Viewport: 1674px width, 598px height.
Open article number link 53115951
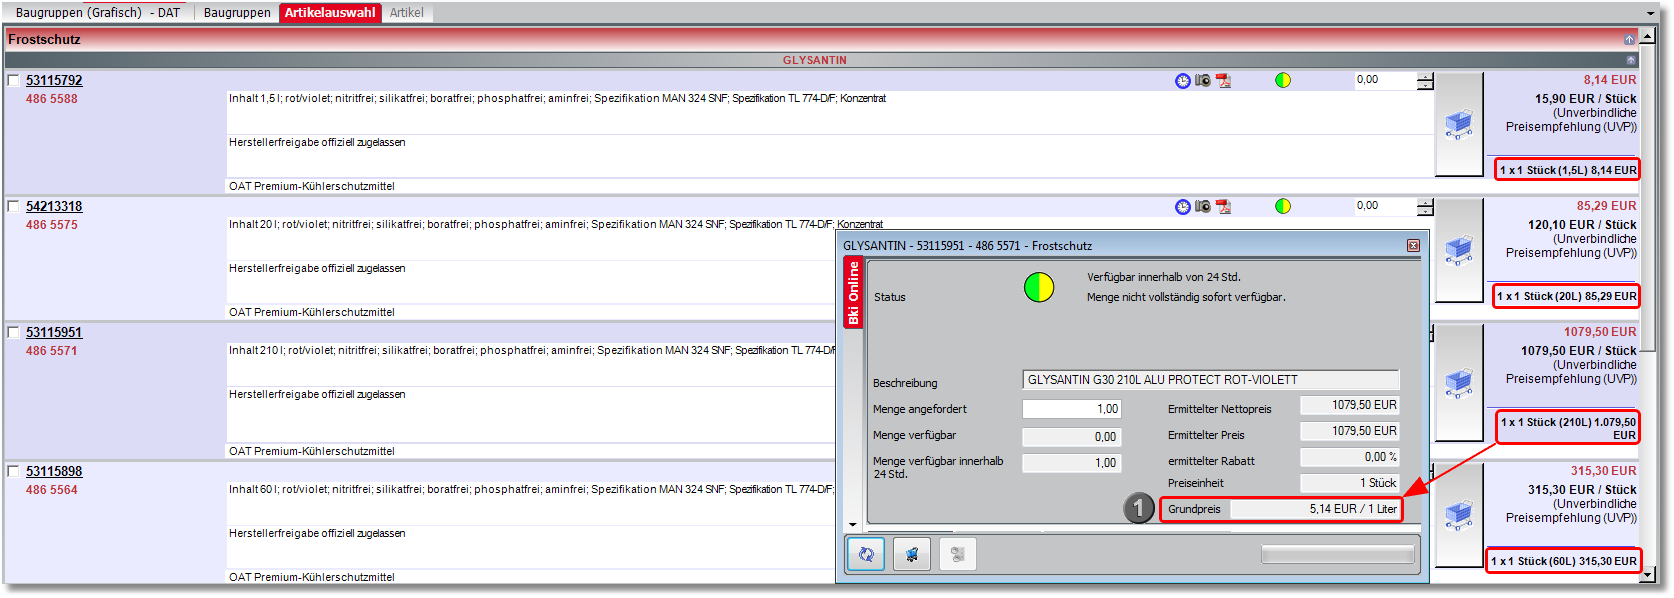[54, 333]
